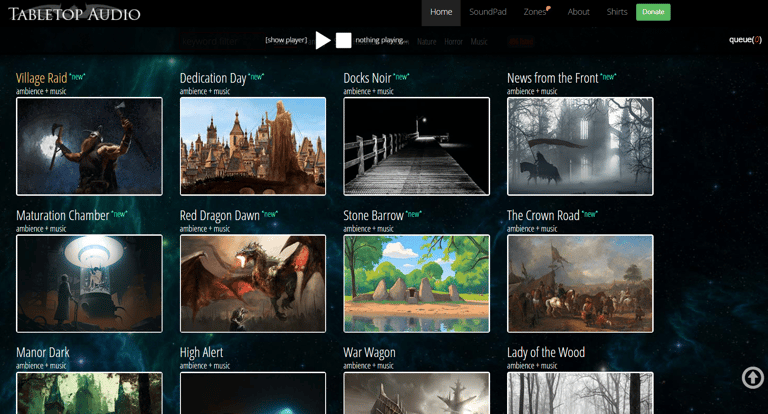
Task: Click the Docks Noir title
Action: (x=367, y=78)
